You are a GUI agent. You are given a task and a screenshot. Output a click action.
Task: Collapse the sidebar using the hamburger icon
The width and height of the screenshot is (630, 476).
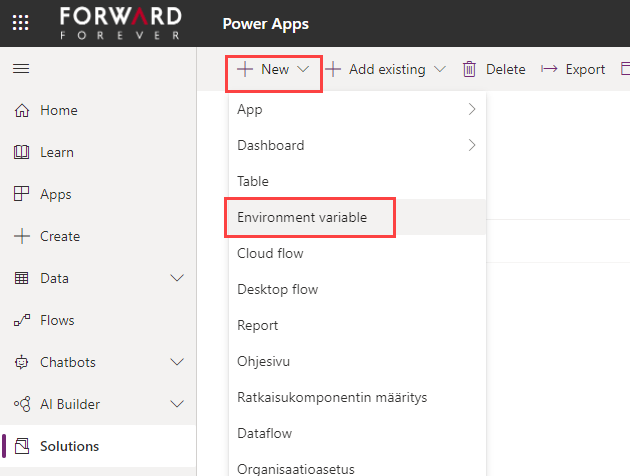(20, 68)
